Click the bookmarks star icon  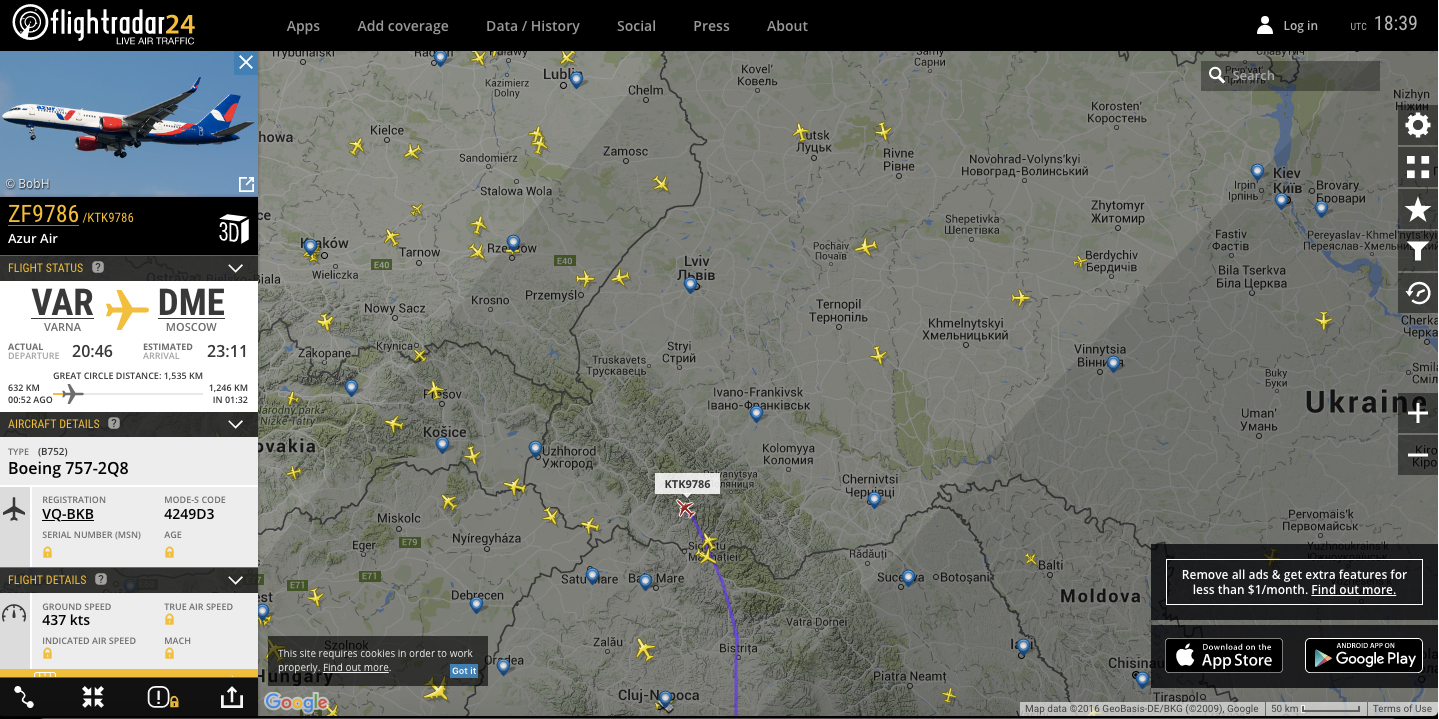(1417, 209)
